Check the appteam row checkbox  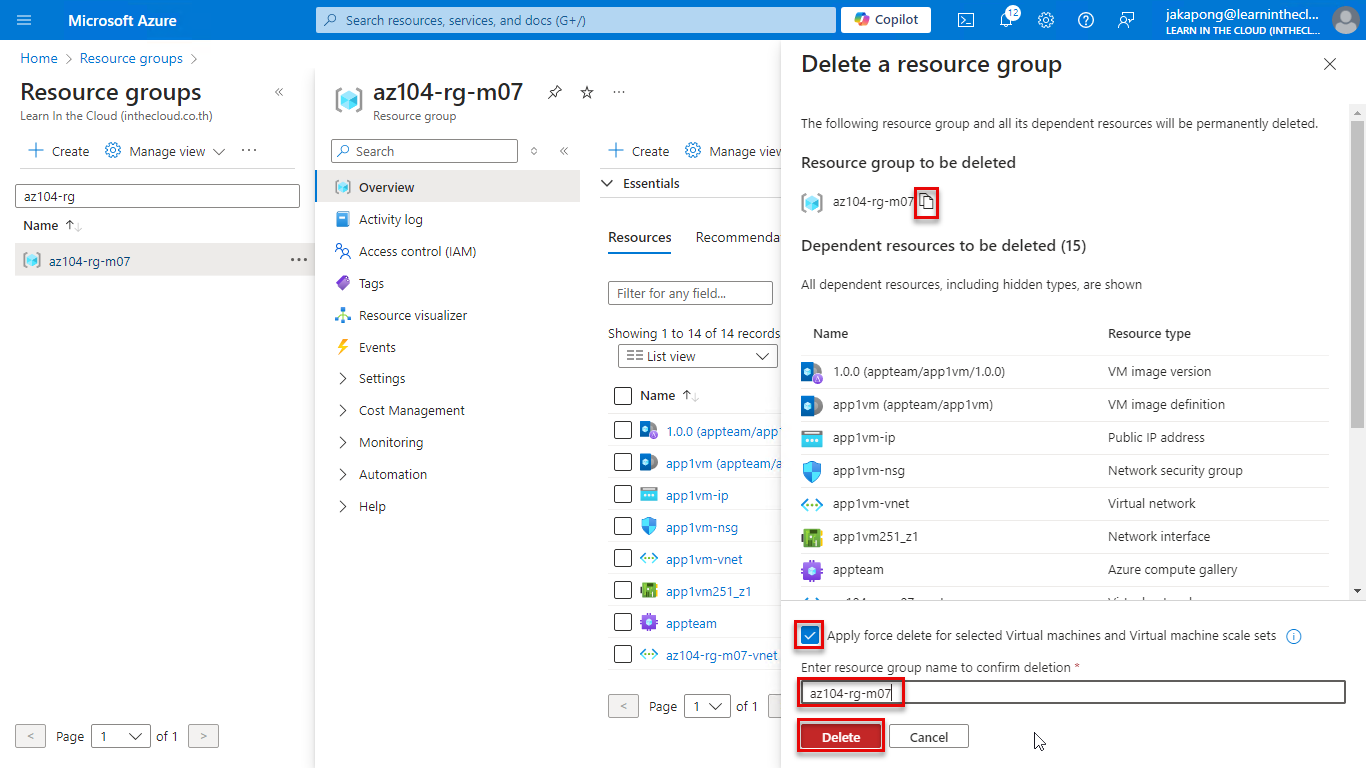pyautogui.click(x=623, y=622)
